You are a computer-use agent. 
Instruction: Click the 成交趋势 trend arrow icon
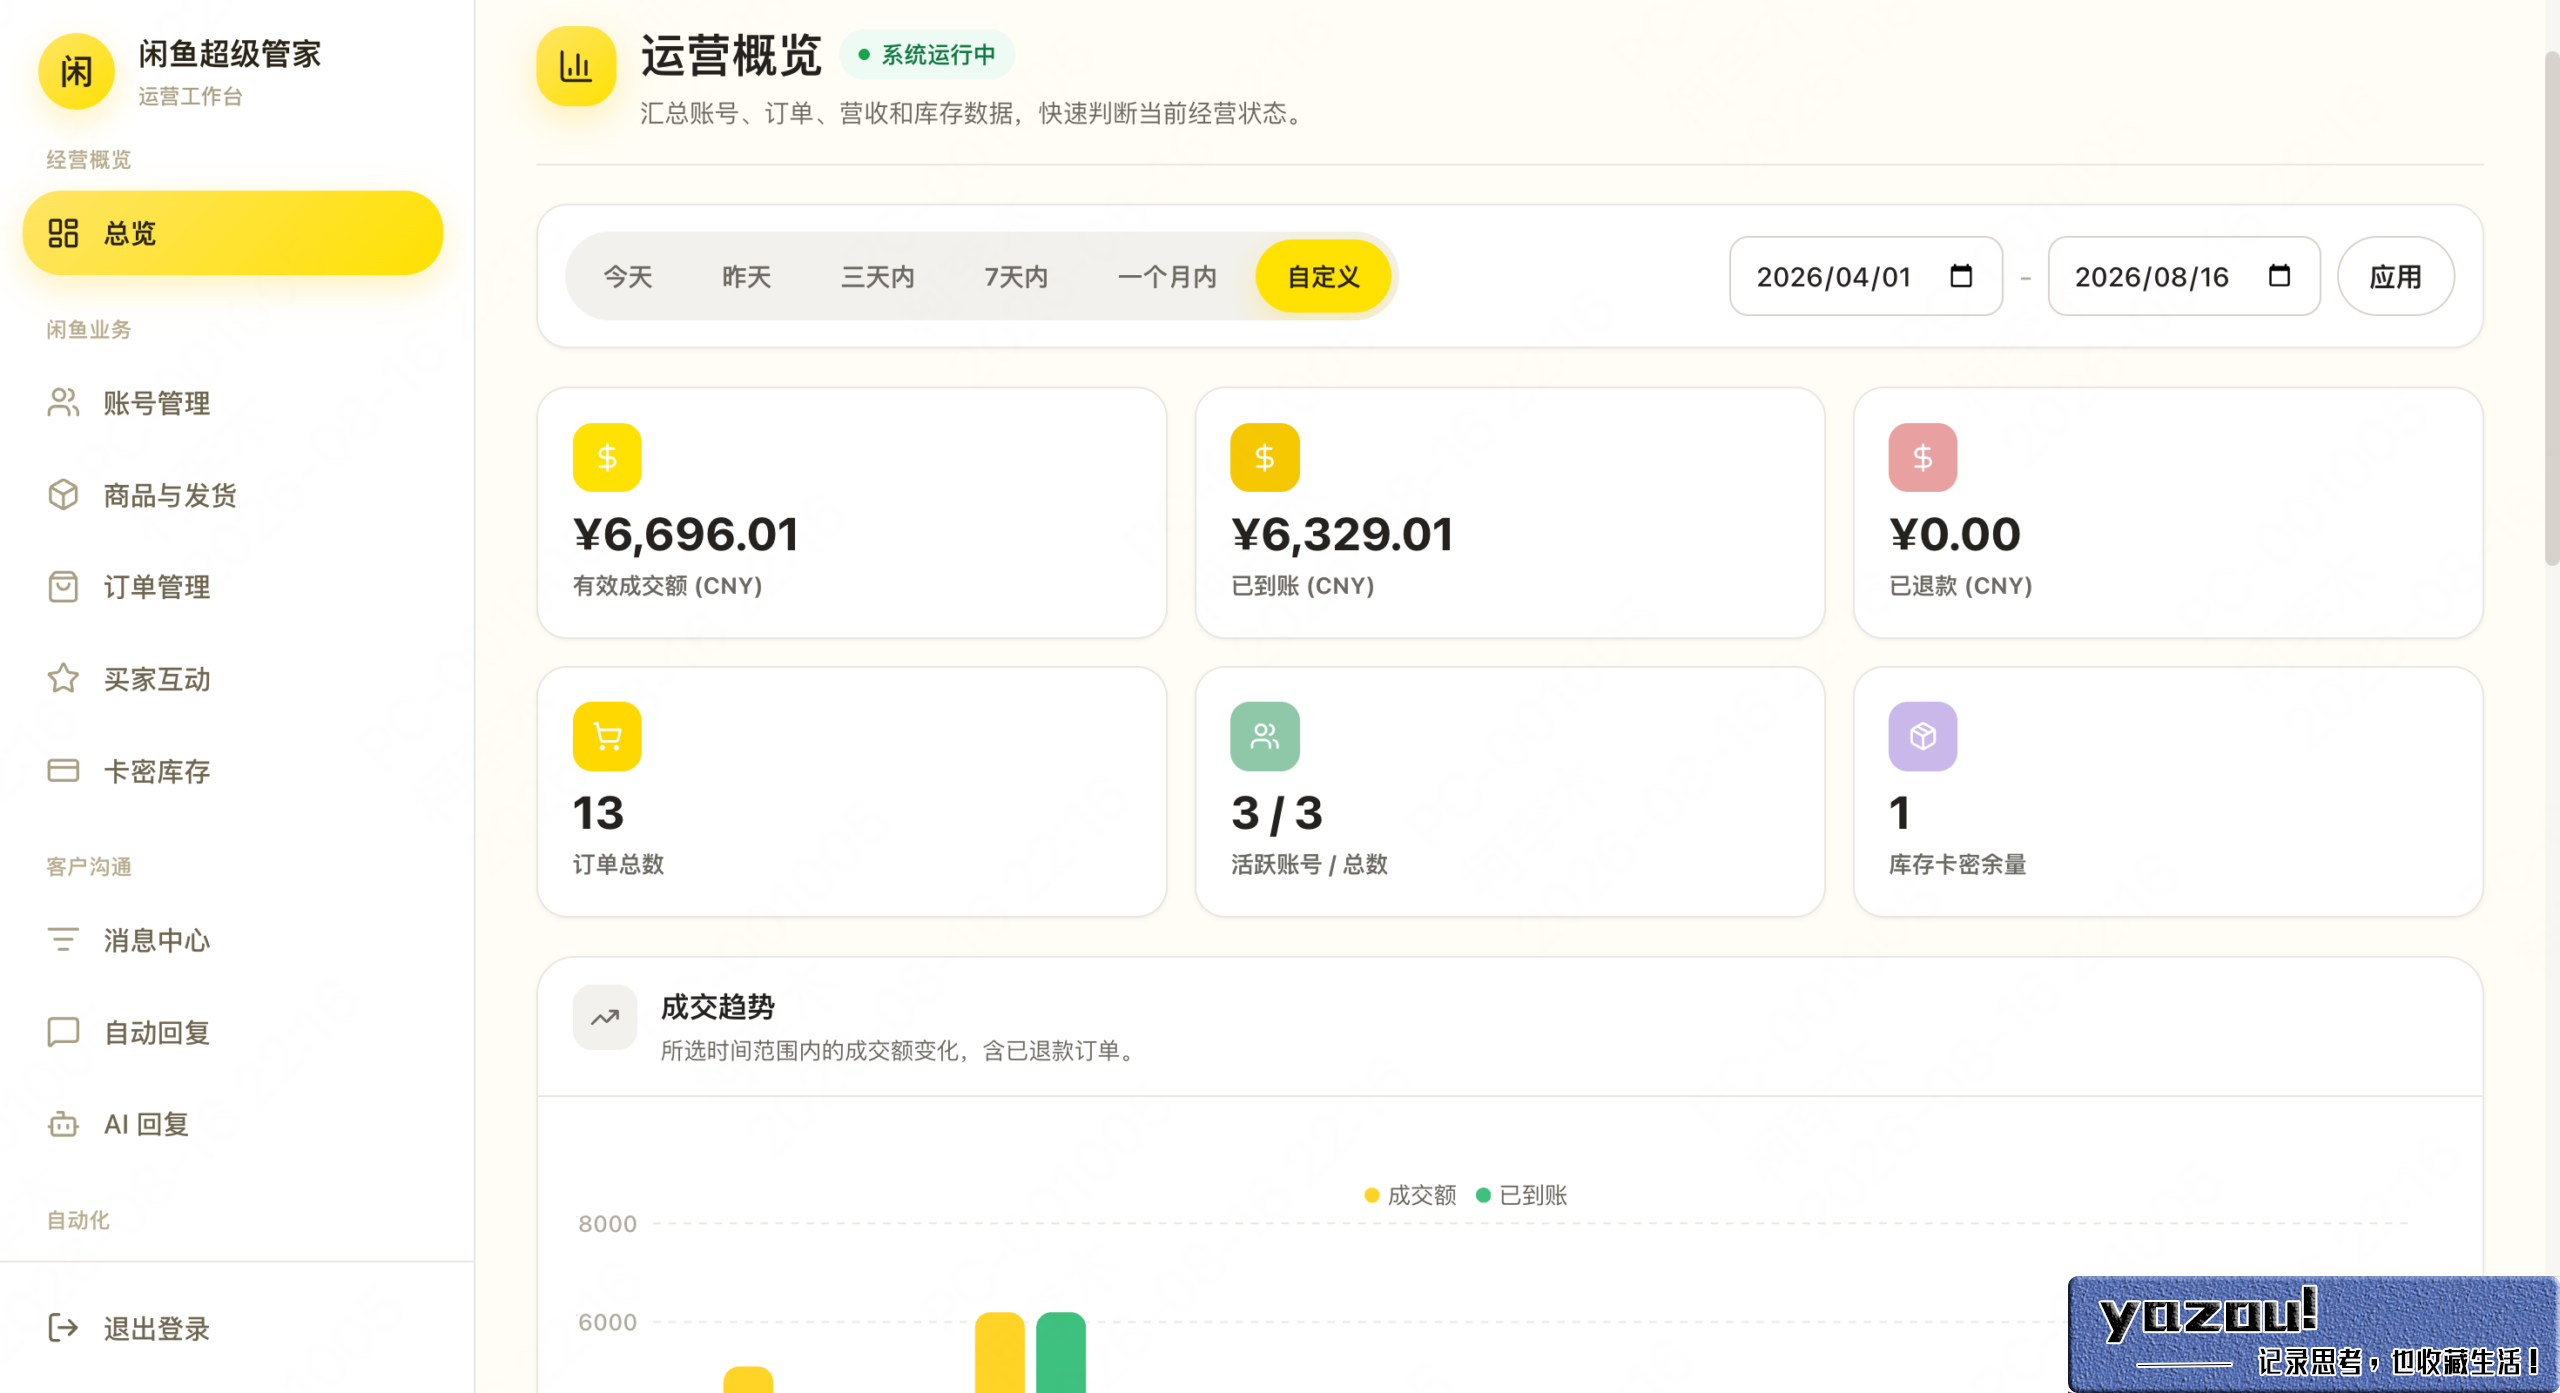[605, 1017]
